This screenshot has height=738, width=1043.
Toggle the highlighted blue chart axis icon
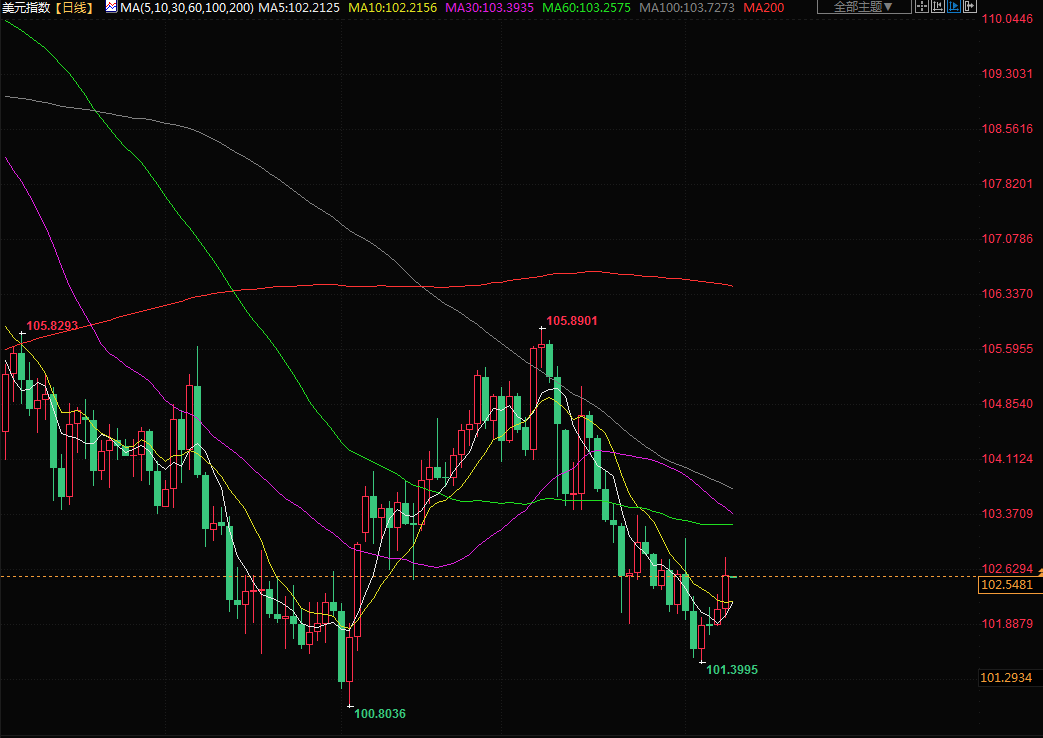(x=954, y=7)
